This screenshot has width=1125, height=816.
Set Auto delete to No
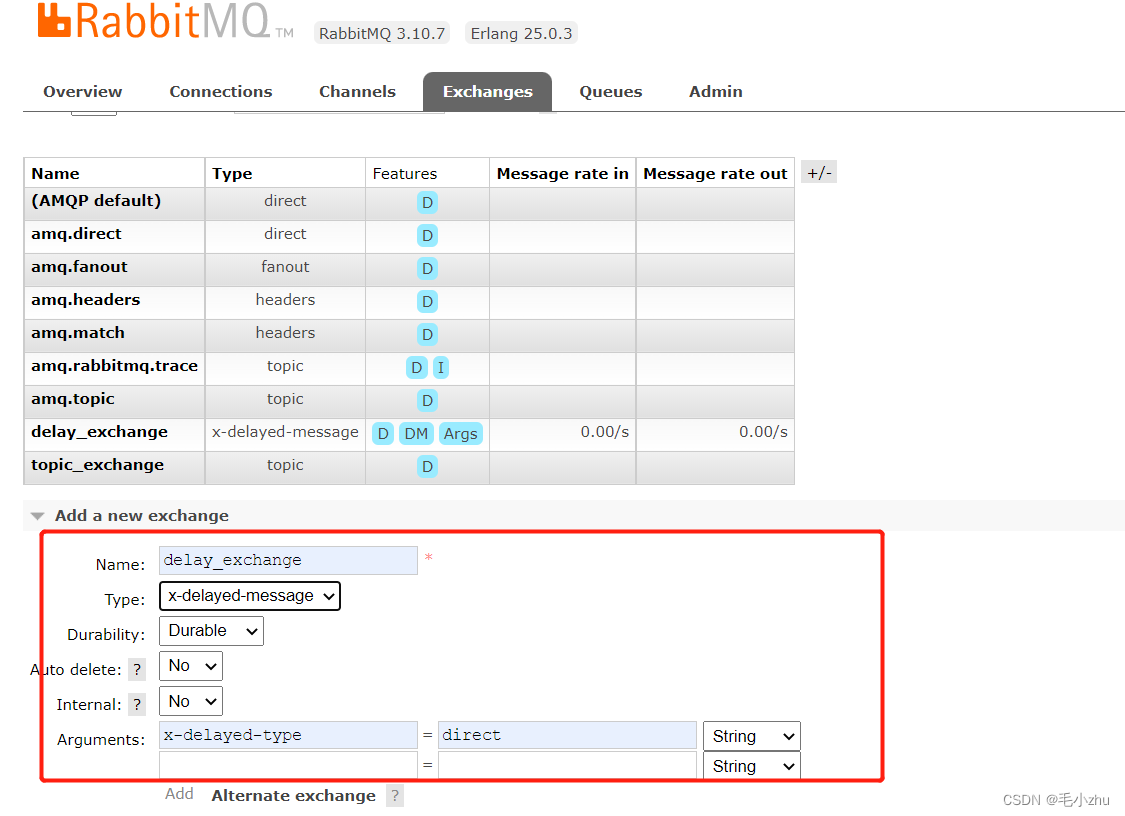(190, 665)
